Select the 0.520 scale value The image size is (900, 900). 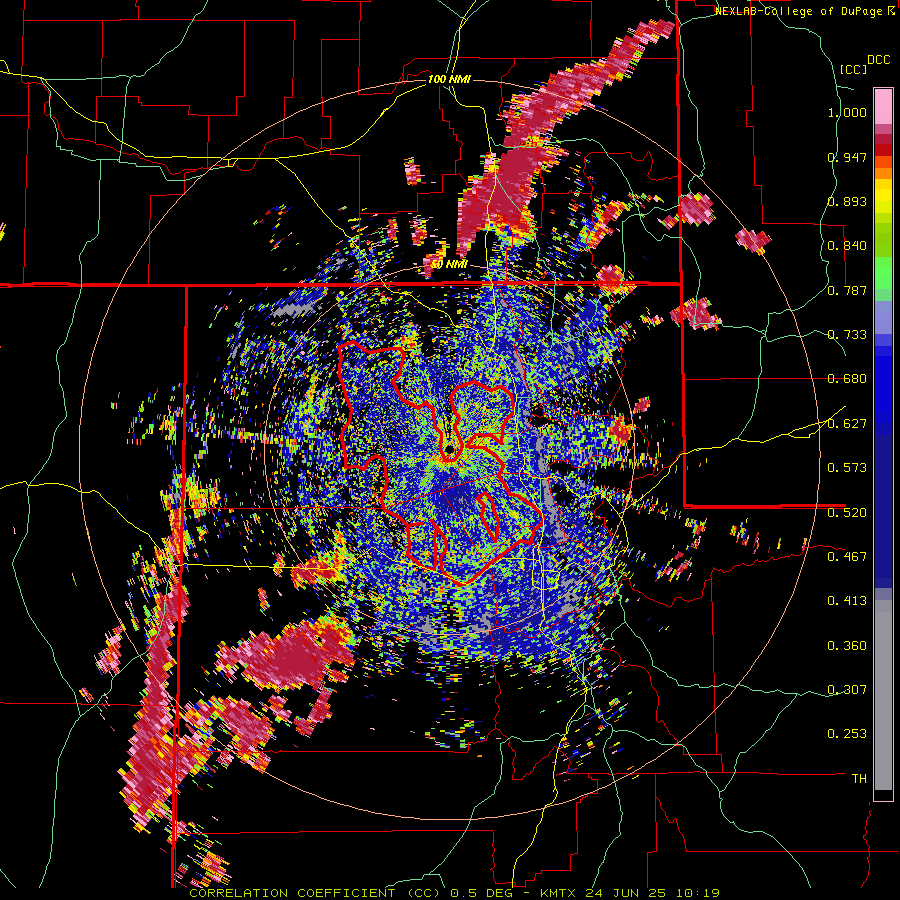click(847, 512)
